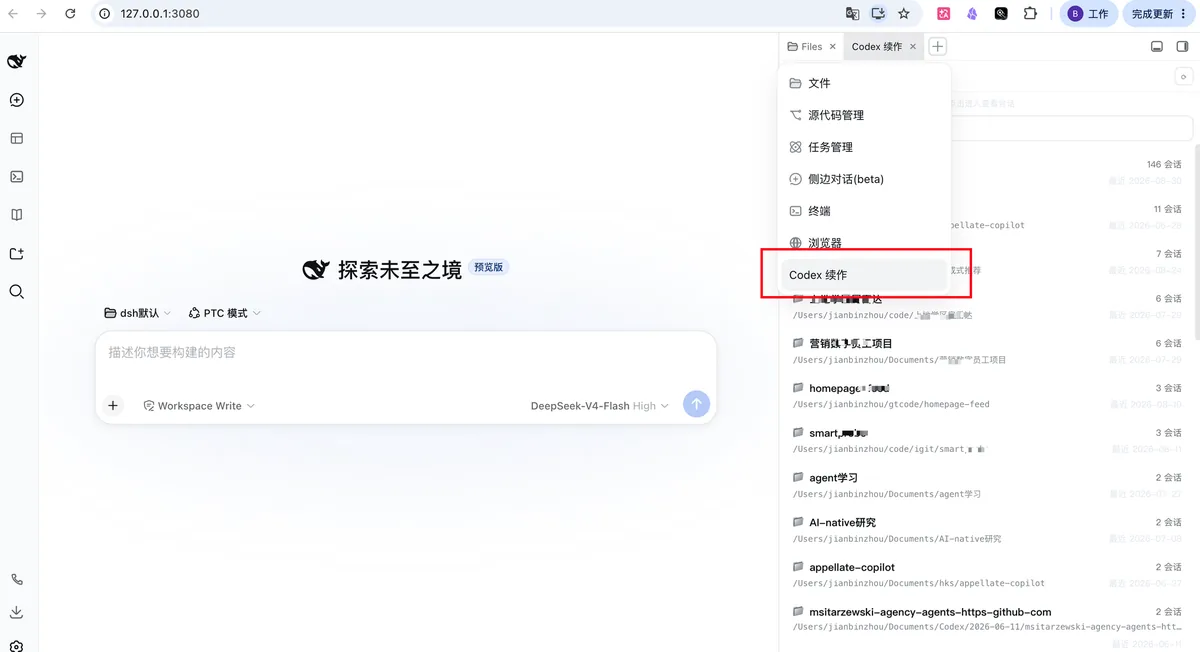This screenshot has height=652, width=1200.
Task: Open the smart project row
Action: (x=987, y=440)
